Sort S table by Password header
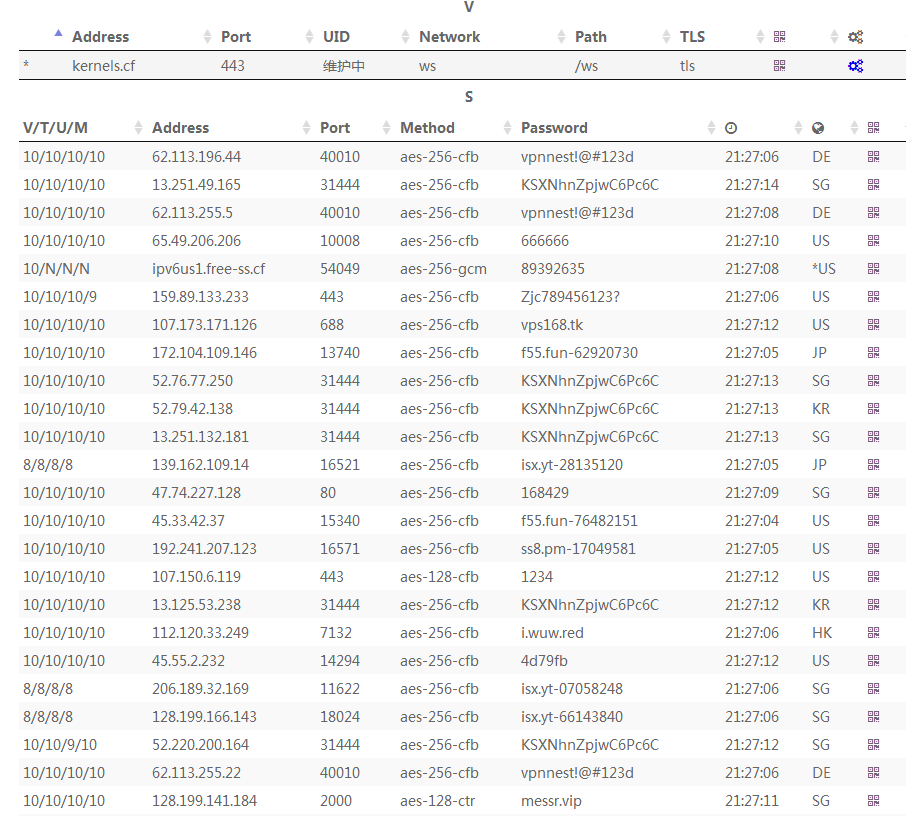 pyautogui.click(x=554, y=128)
